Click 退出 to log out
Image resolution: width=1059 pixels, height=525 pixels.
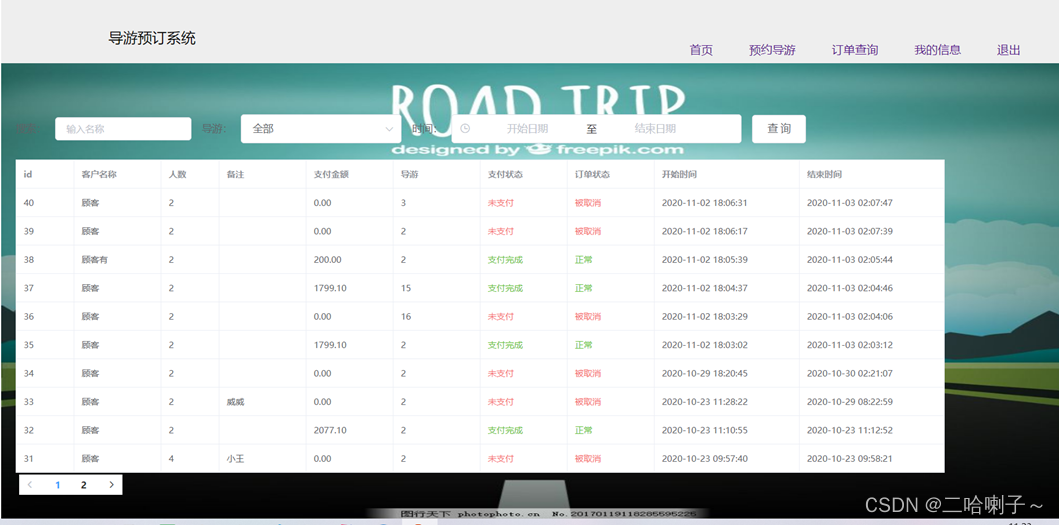click(x=1008, y=50)
